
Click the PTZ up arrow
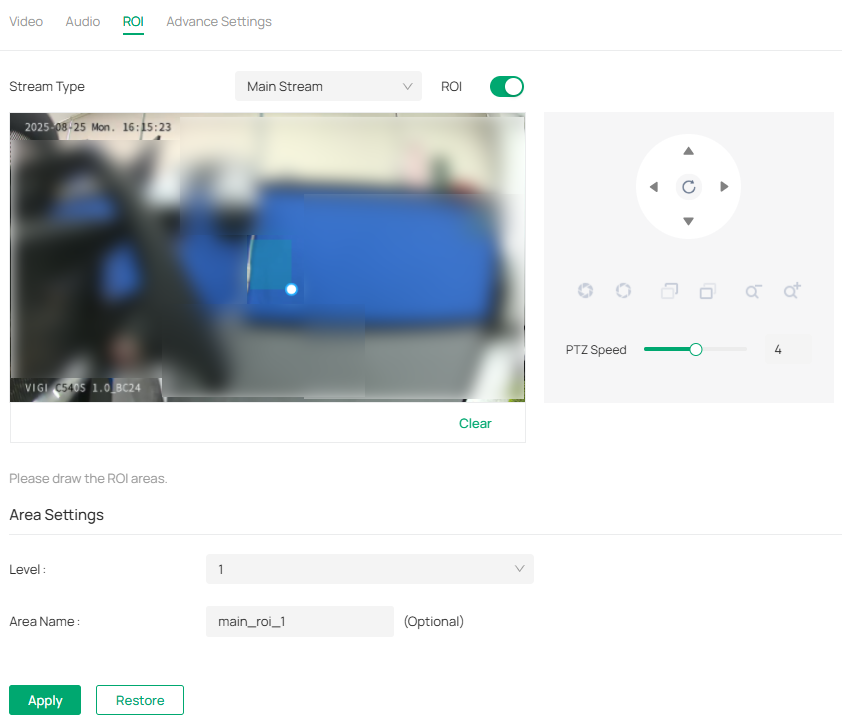pyautogui.click(x=688, y=151)
